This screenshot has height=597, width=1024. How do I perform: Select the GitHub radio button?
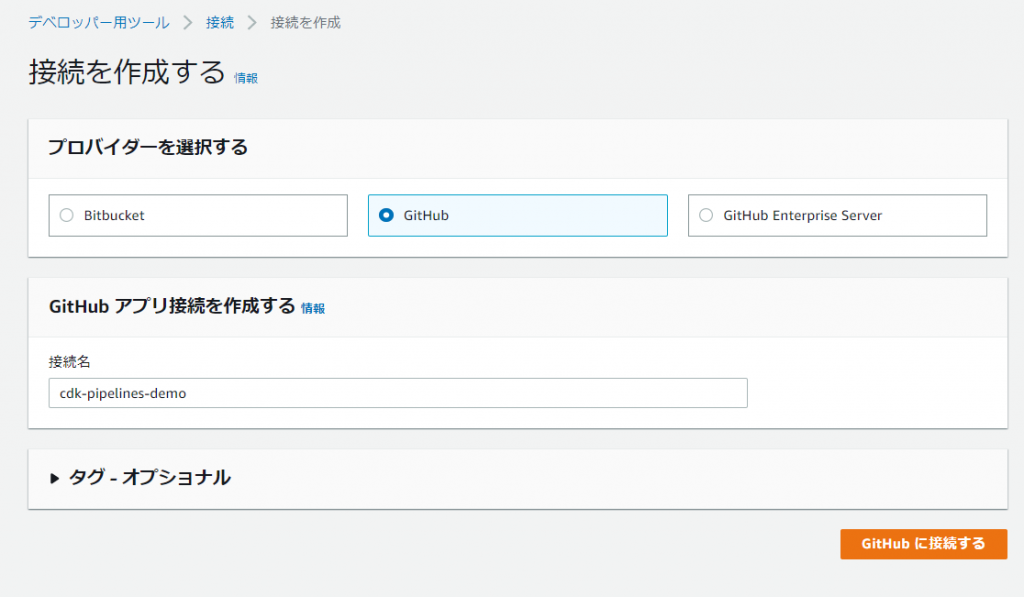click(387, 216)
